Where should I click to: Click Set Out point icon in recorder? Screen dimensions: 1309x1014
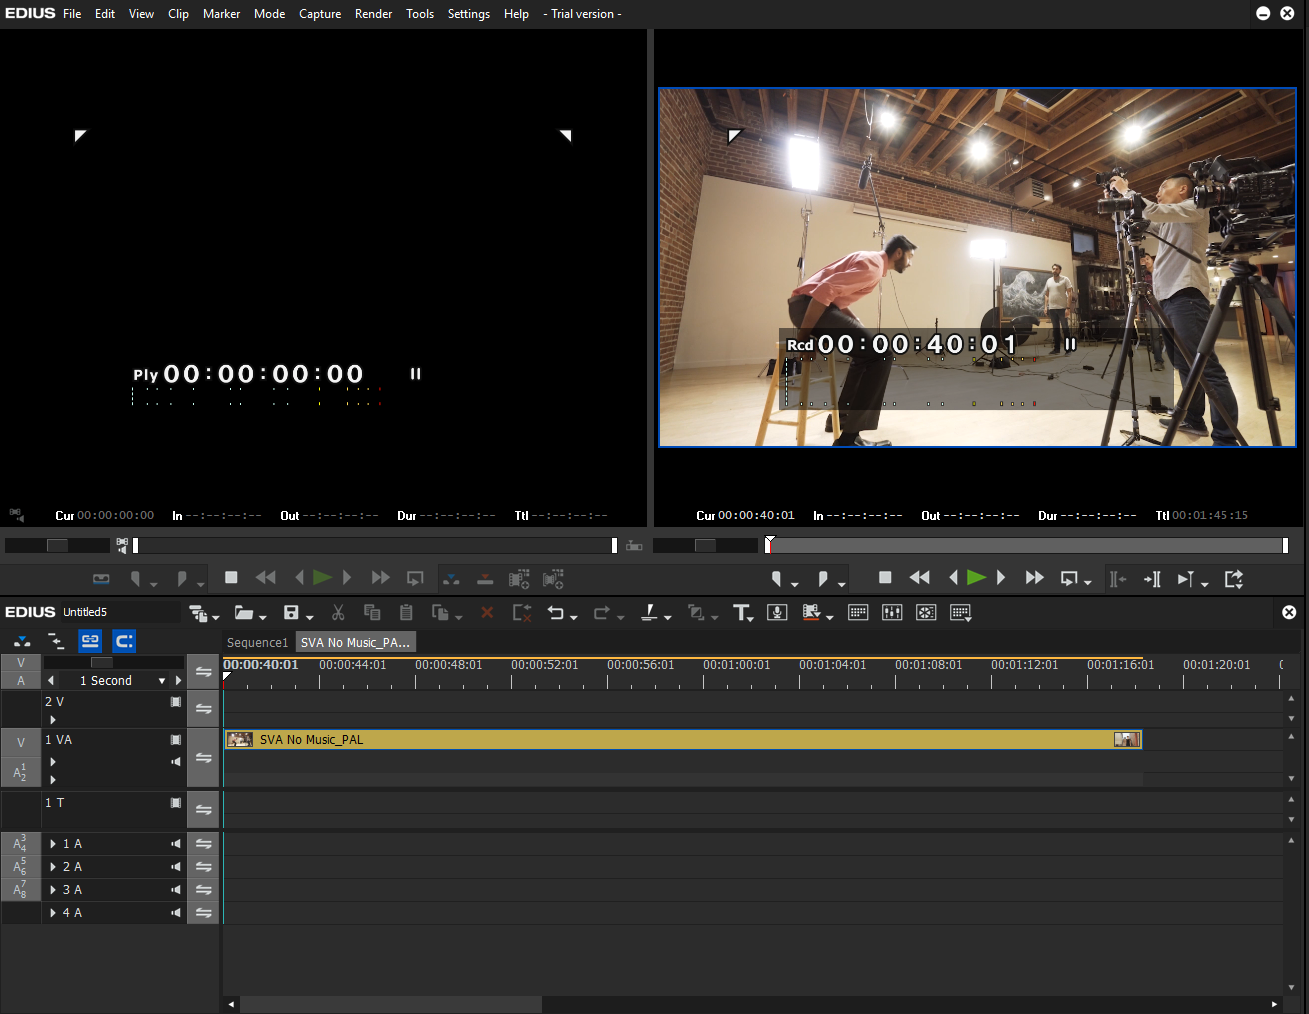823,578
